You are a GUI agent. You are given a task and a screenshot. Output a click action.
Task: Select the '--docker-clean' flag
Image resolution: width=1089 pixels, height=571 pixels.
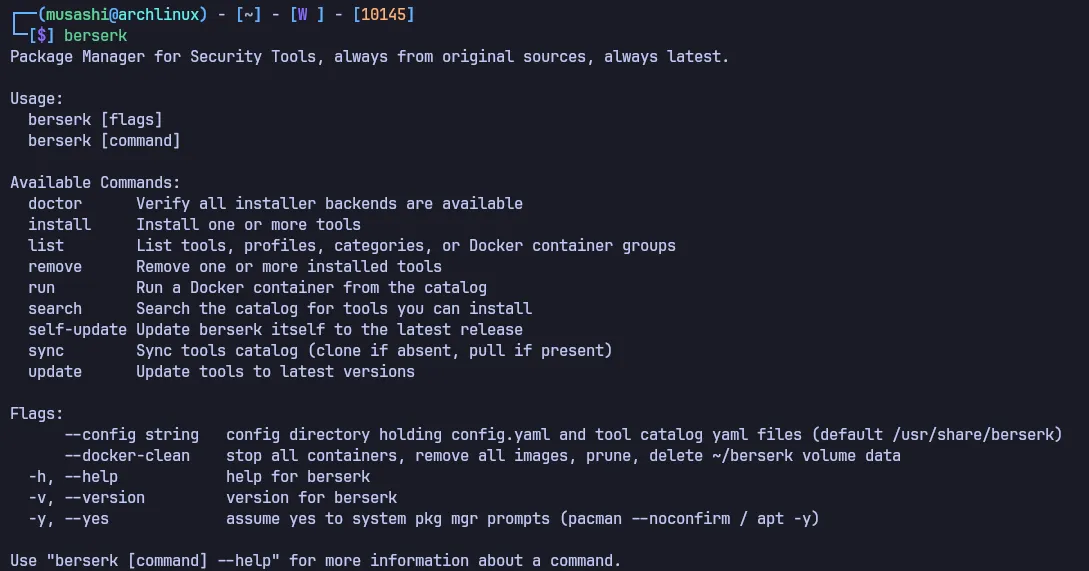pos(127,456)
